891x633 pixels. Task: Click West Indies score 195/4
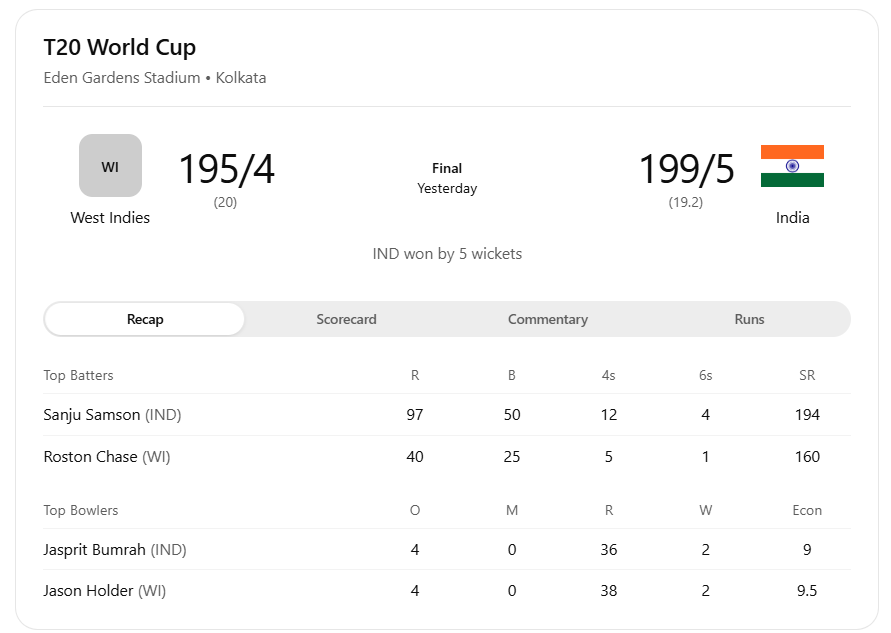pos(226,170)
